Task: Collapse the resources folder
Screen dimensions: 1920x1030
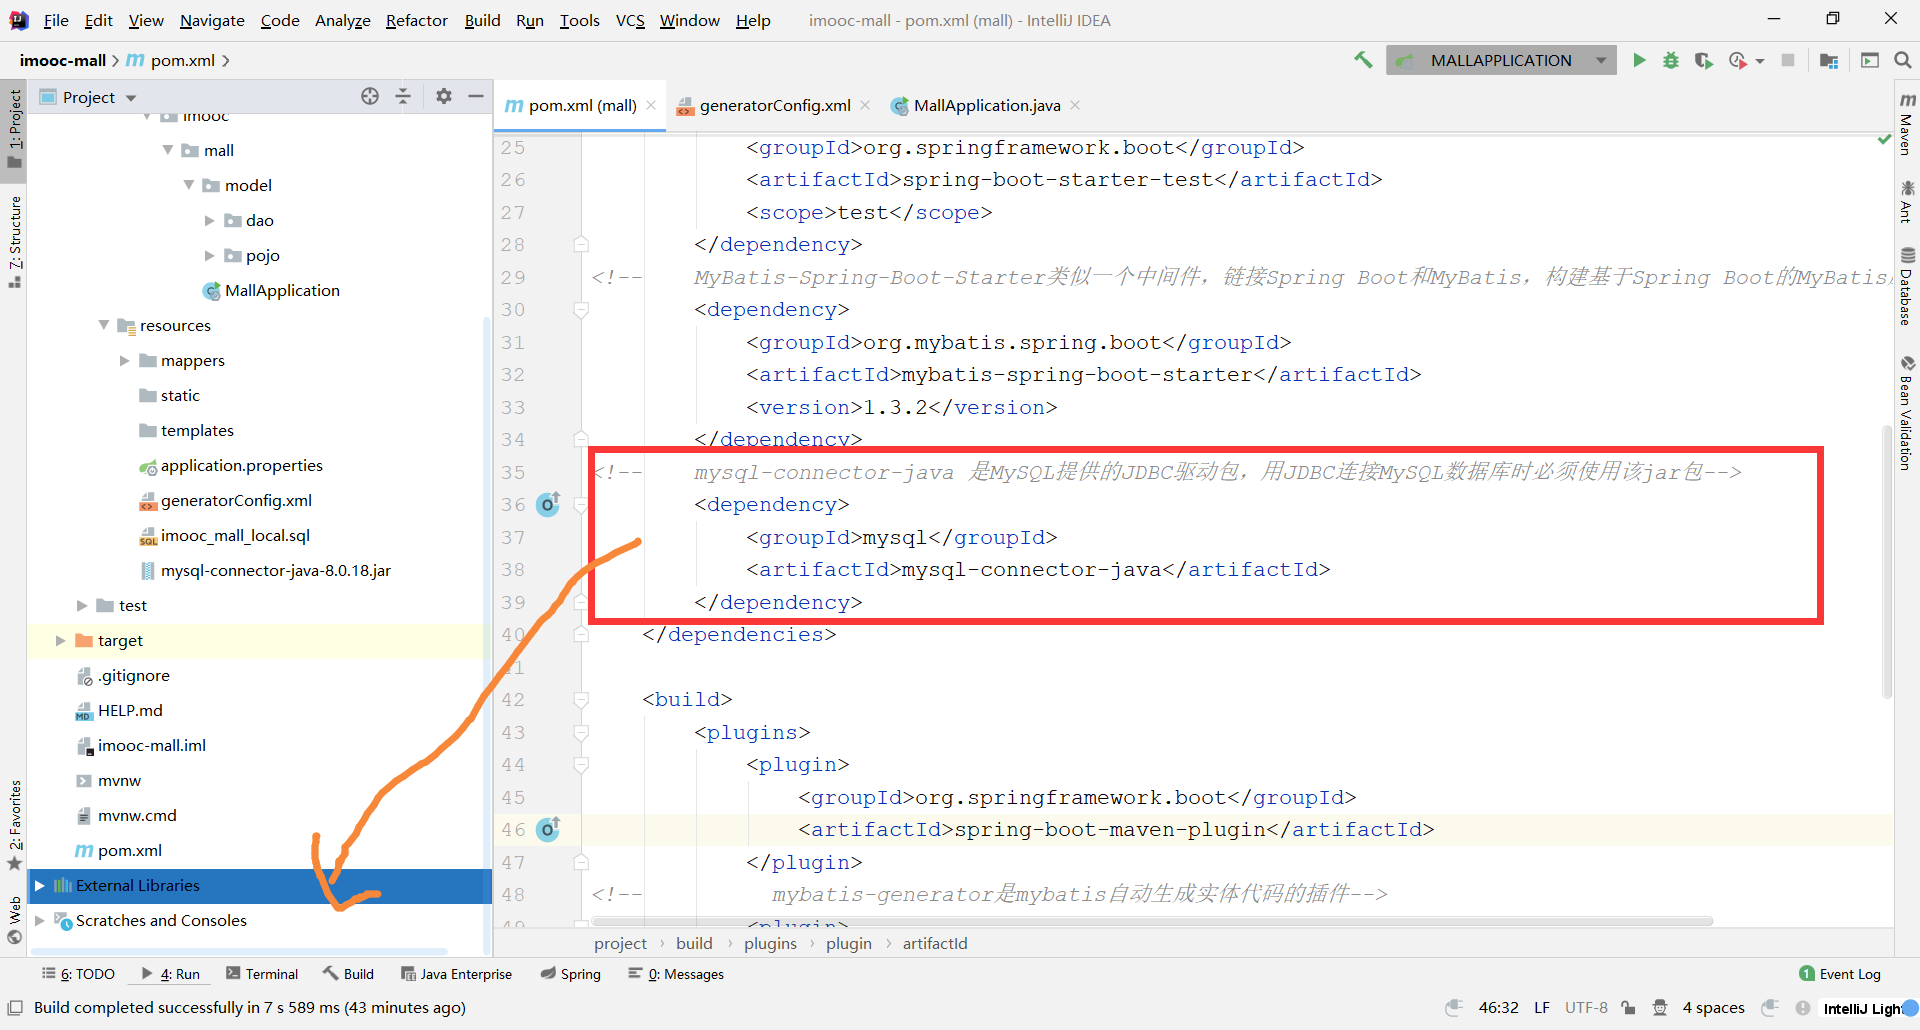Action: 103,325
